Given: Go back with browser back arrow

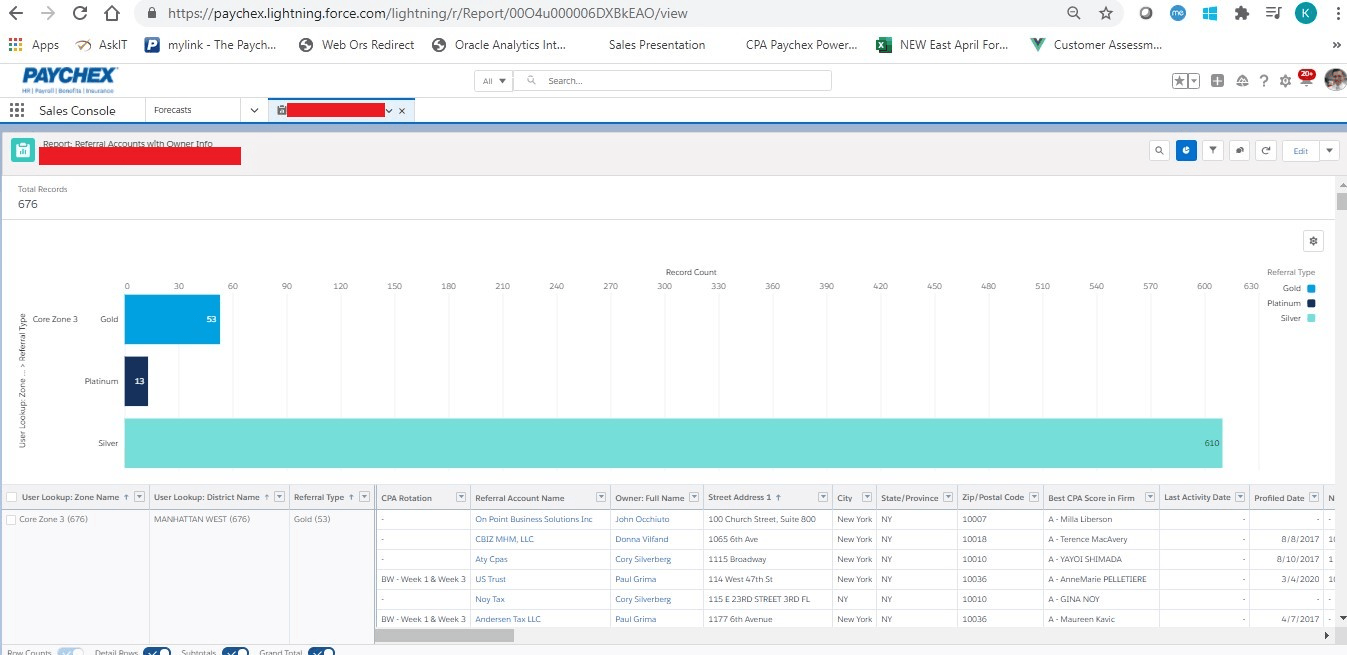Looking at the screenshot, I should point(17,13).
